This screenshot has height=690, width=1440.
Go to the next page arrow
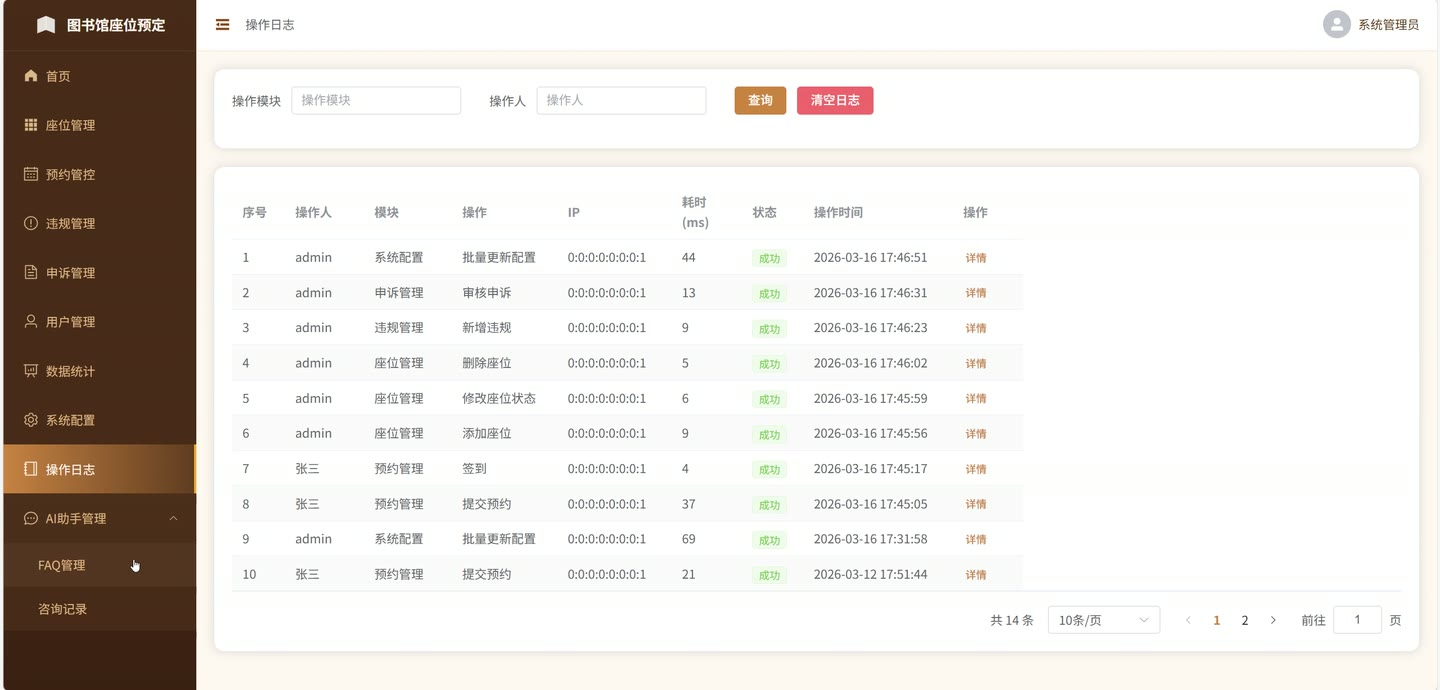pyautogui.click(x=1273, y=620)
